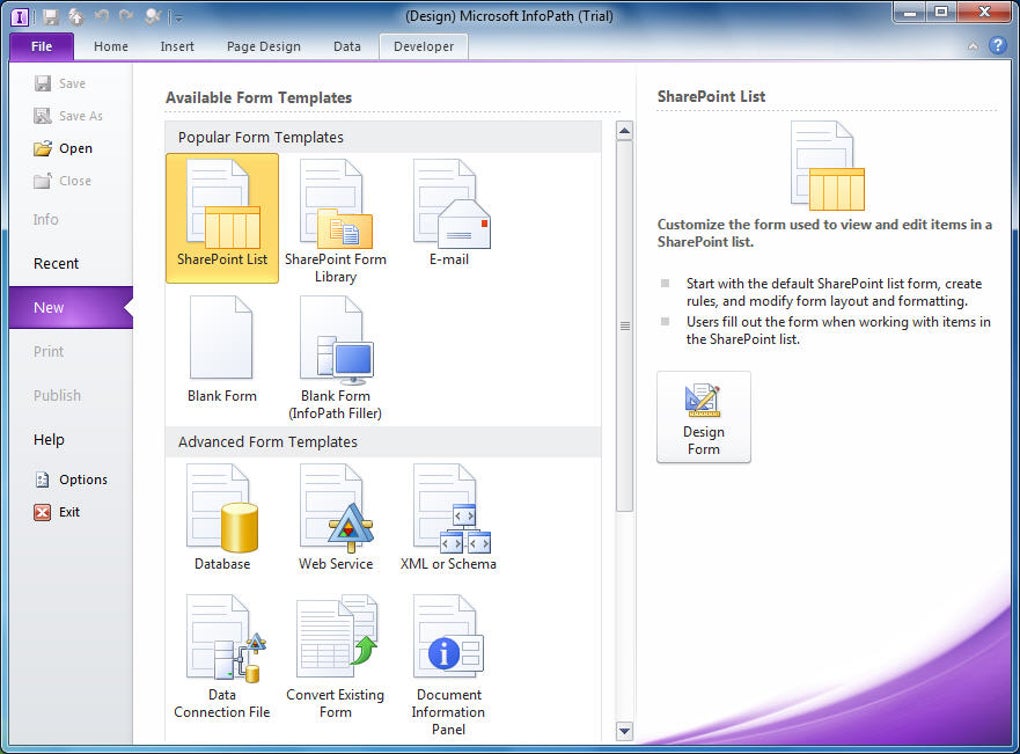This screenshot has width=1020, height=754.
Task: Select the Database form template
Action: [x=222, y=518]
